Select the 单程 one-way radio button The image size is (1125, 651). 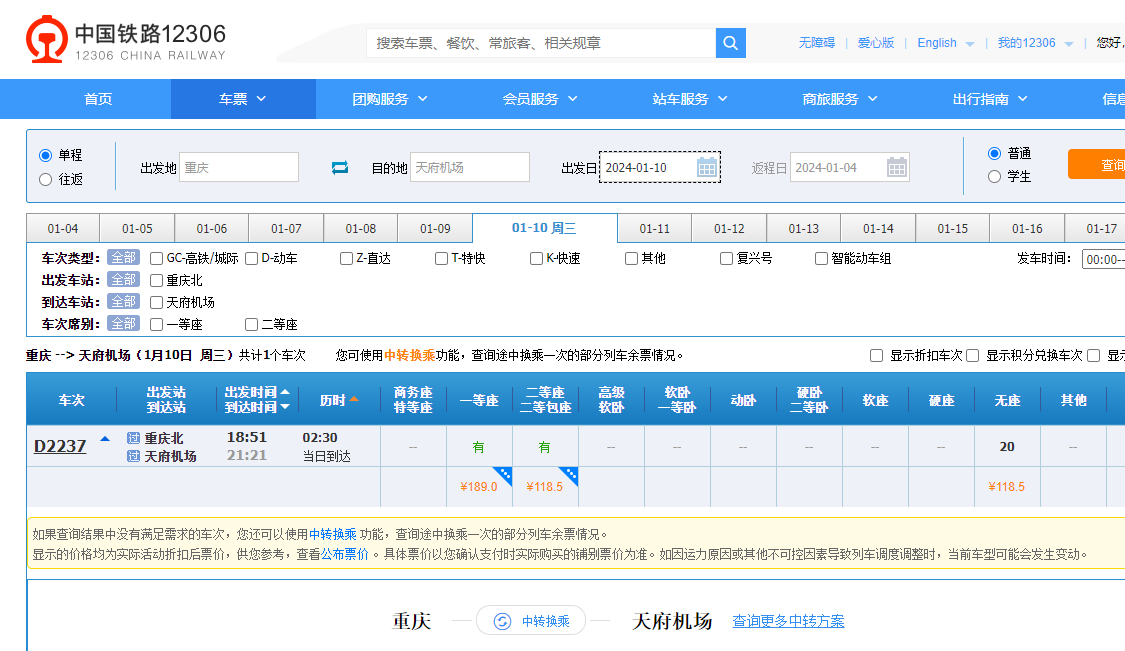pos(46,155)
